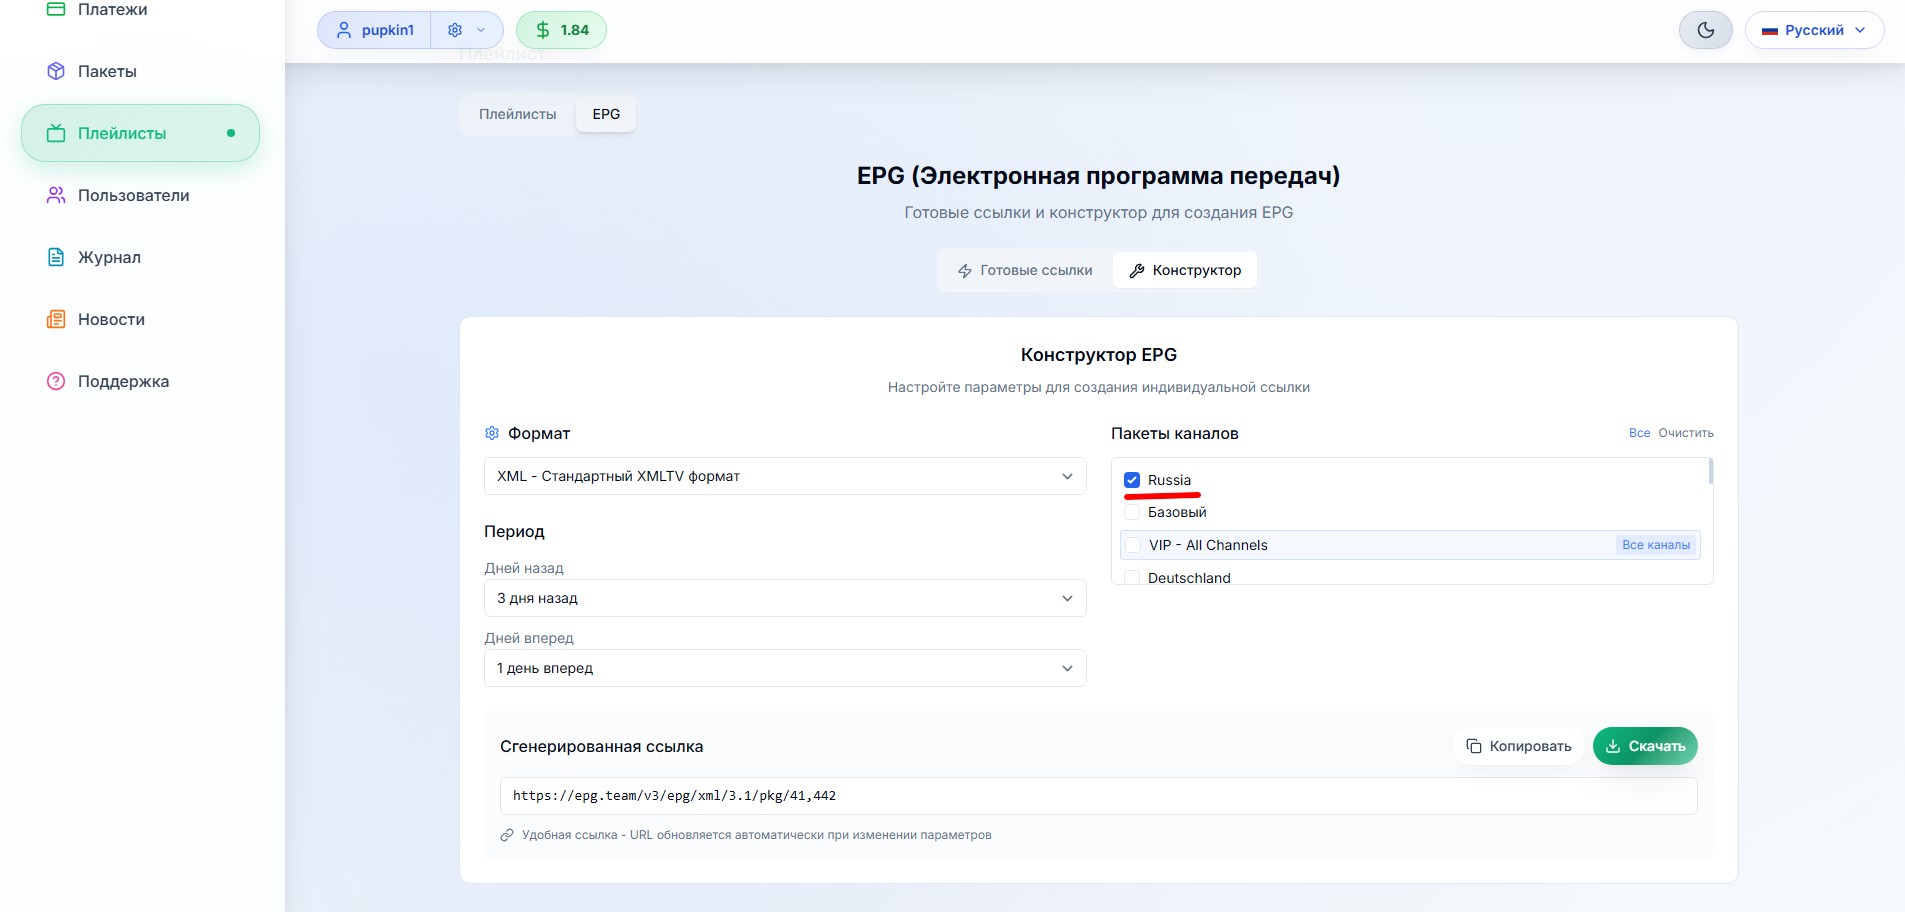Toggle dark mode with the moon icon
The image size is (1905, 912).
pos(1705,30)
